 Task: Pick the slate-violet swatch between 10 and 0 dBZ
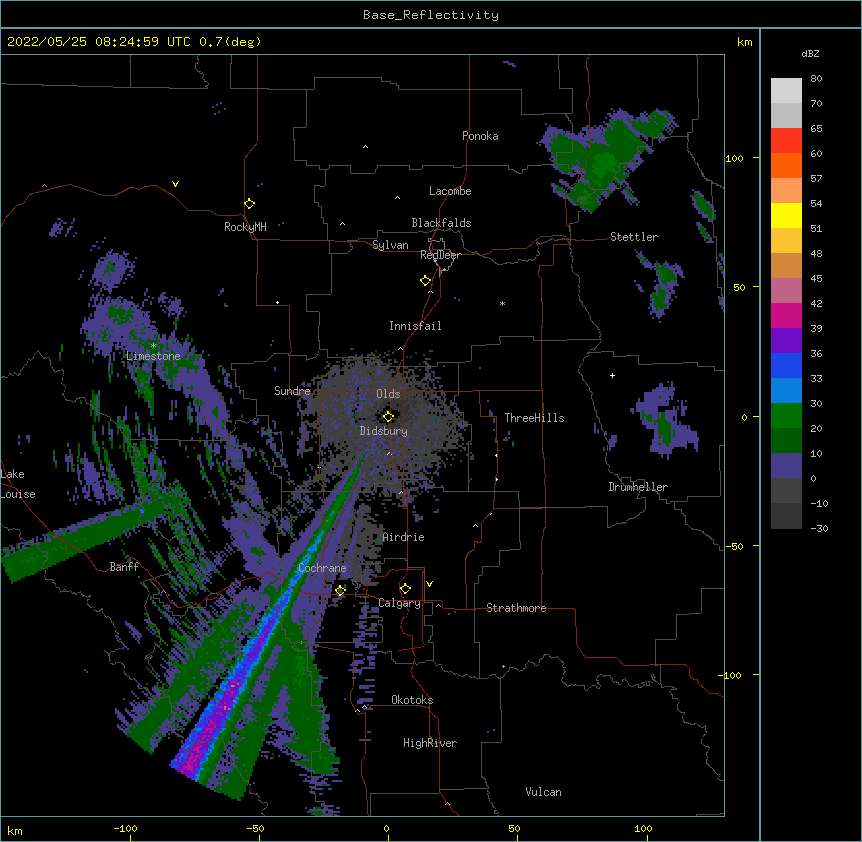tap(786, 466)
